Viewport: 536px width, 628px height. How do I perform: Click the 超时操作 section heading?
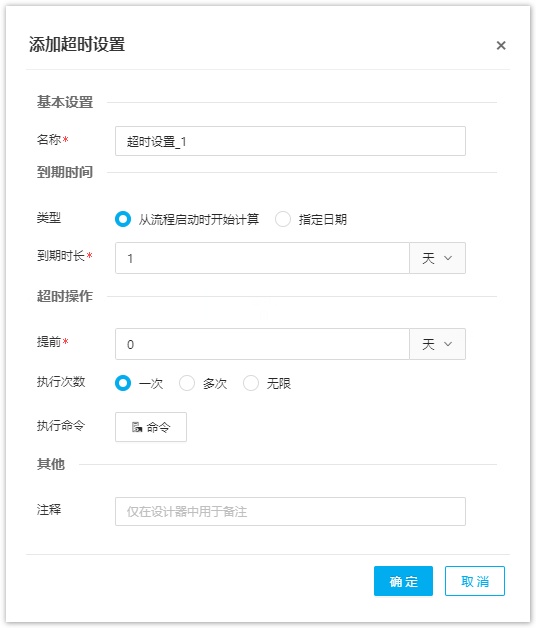65,296
